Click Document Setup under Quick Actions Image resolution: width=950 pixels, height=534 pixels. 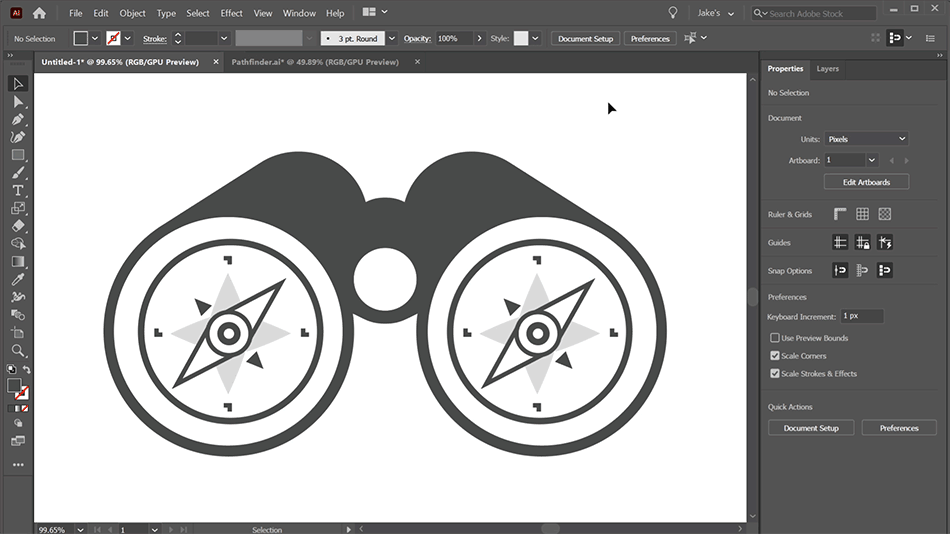811,428
